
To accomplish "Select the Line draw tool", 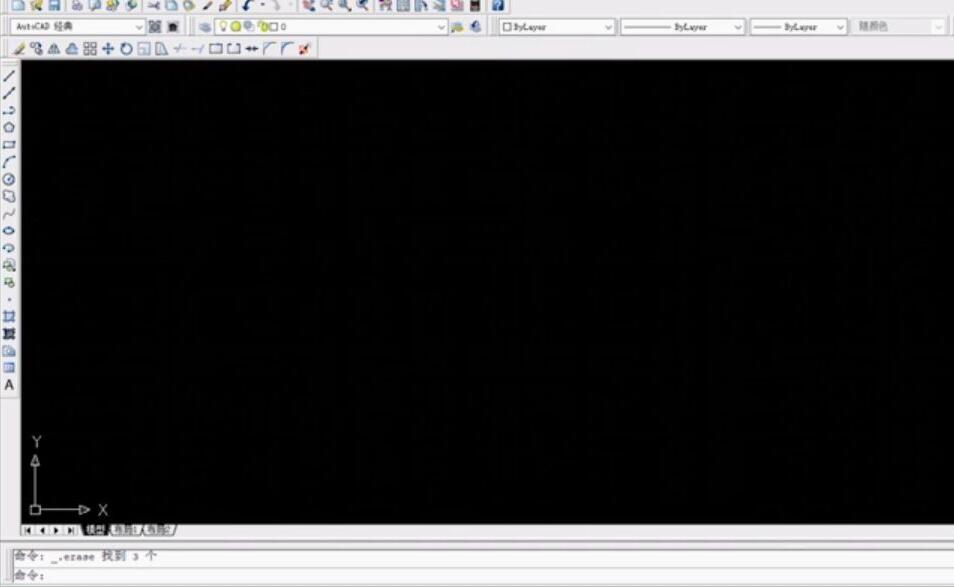I will (9, 76).
